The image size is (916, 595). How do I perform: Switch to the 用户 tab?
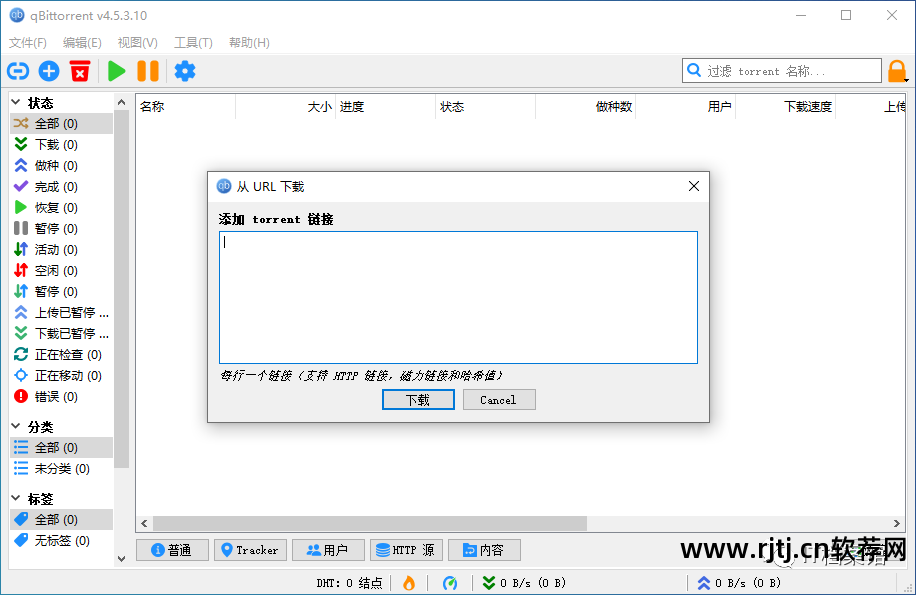(x=328, y=550)
